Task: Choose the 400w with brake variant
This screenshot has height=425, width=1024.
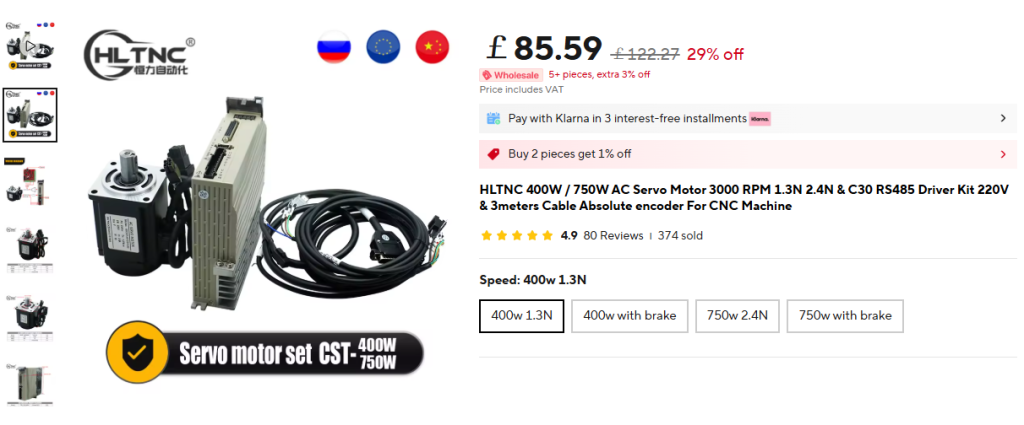Action: 629,315
